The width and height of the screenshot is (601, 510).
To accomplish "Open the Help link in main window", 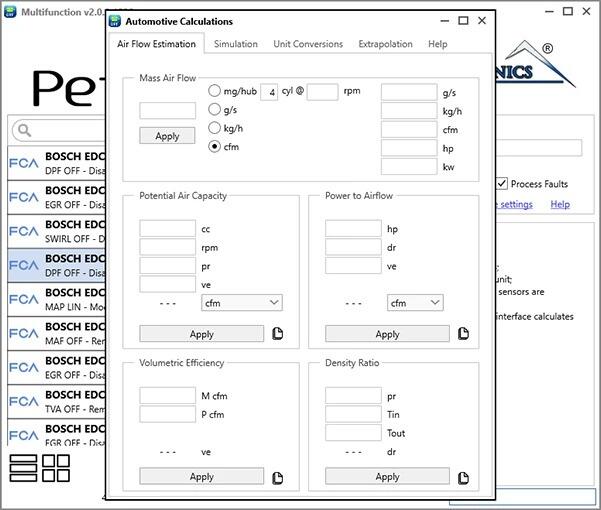I will point(560,204).
